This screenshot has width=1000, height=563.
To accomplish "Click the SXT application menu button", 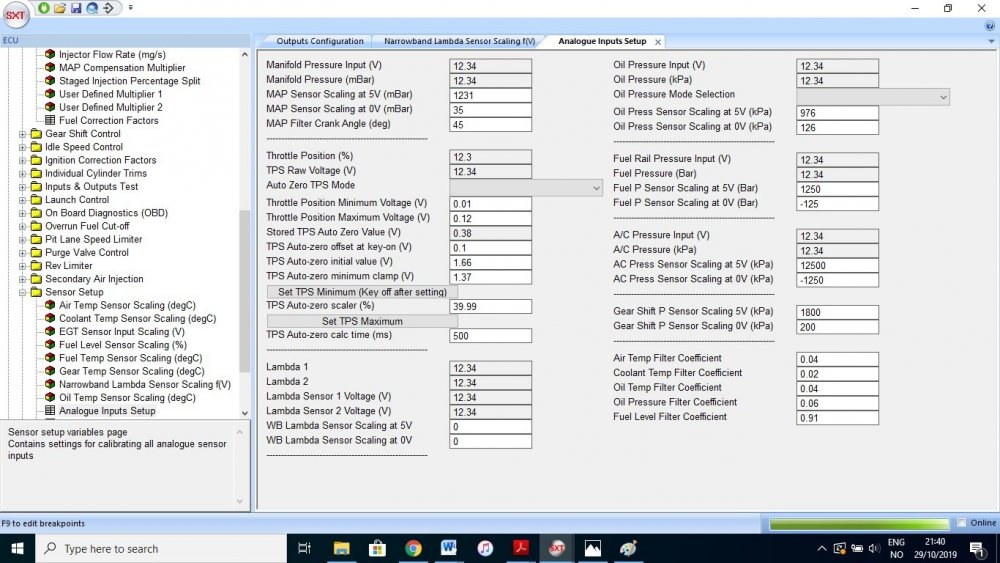I will click(16, 16).
